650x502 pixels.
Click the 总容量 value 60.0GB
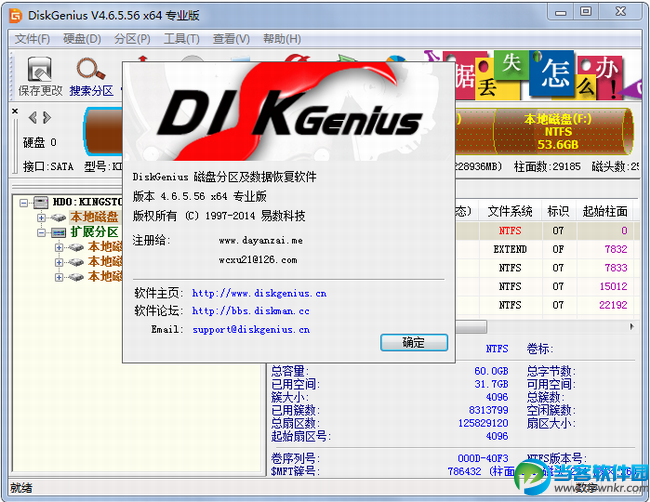coord(491,371)
